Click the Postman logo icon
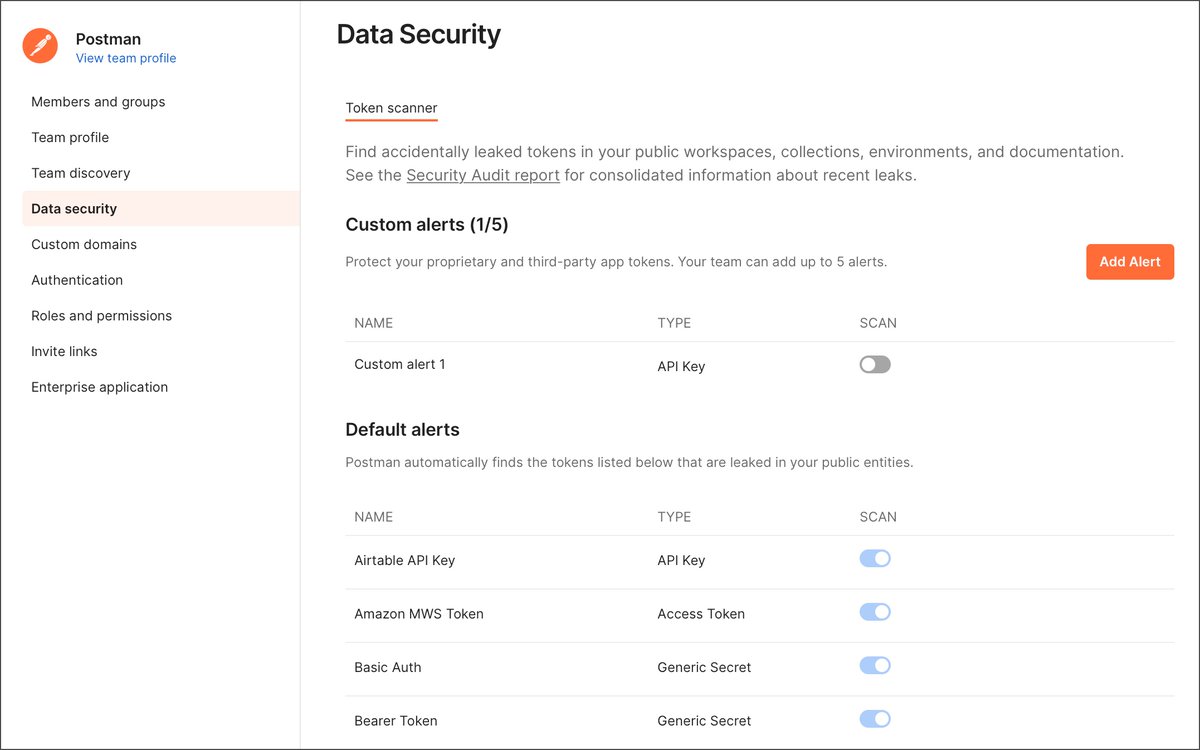 [41, 46]
